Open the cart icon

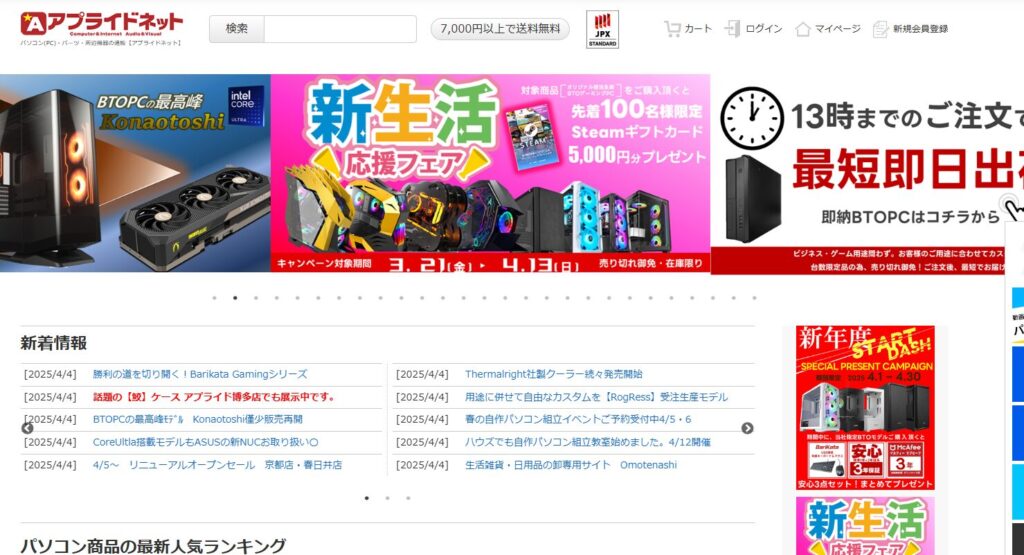point(672,29)
